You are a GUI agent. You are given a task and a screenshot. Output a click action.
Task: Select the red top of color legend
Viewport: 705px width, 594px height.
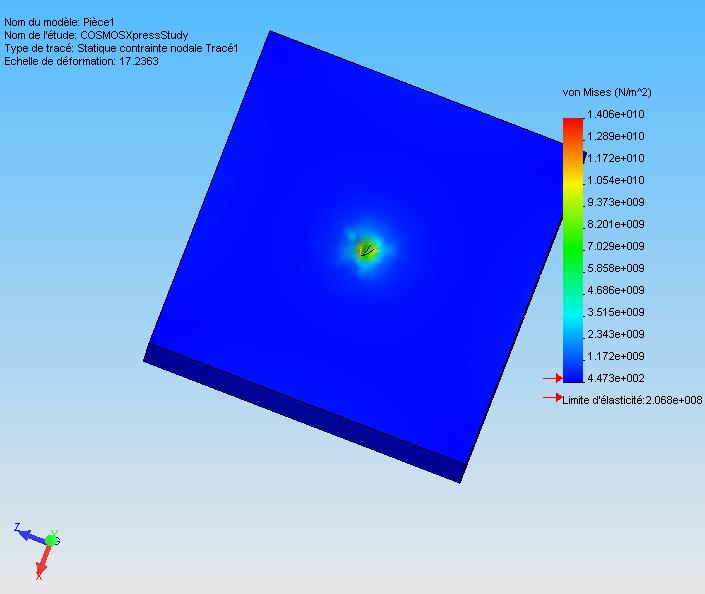pos(573,128)
